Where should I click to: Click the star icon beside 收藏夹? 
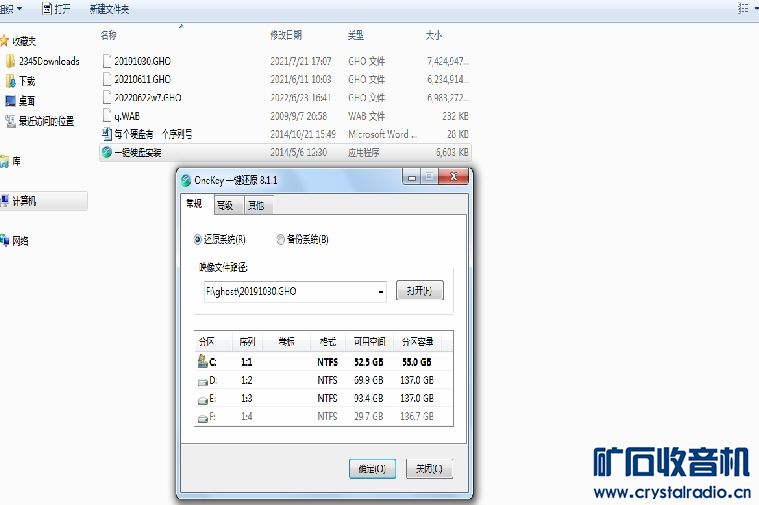pos(4,41)
